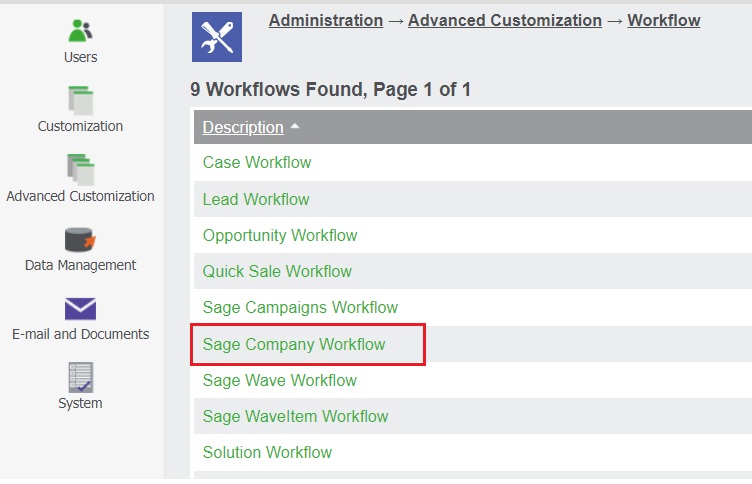Sort workflows by Description column header
The image size is (752, 484).
pyautogui.click(x=243, y=128)
